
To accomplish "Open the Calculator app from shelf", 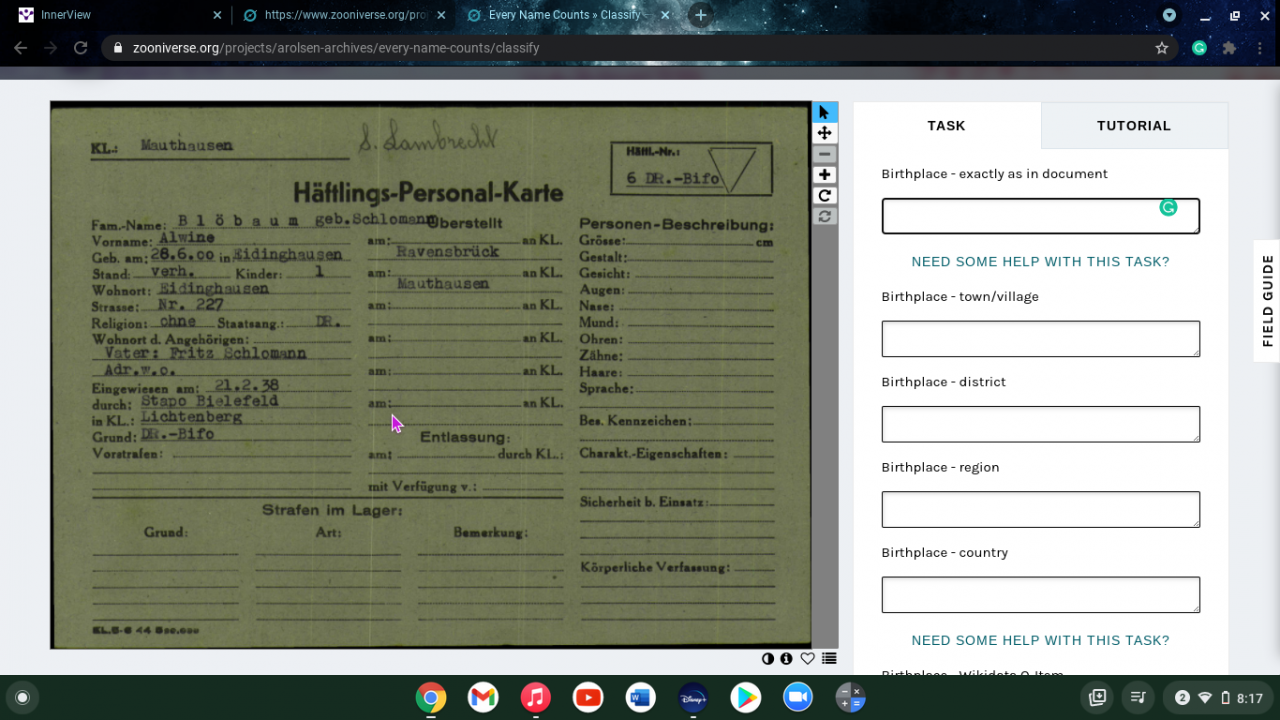I will 850,697.
